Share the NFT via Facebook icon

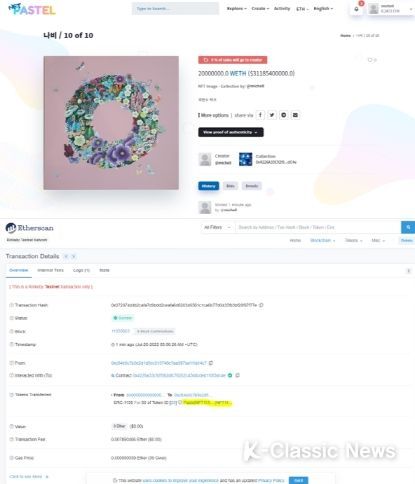point(260,115)
